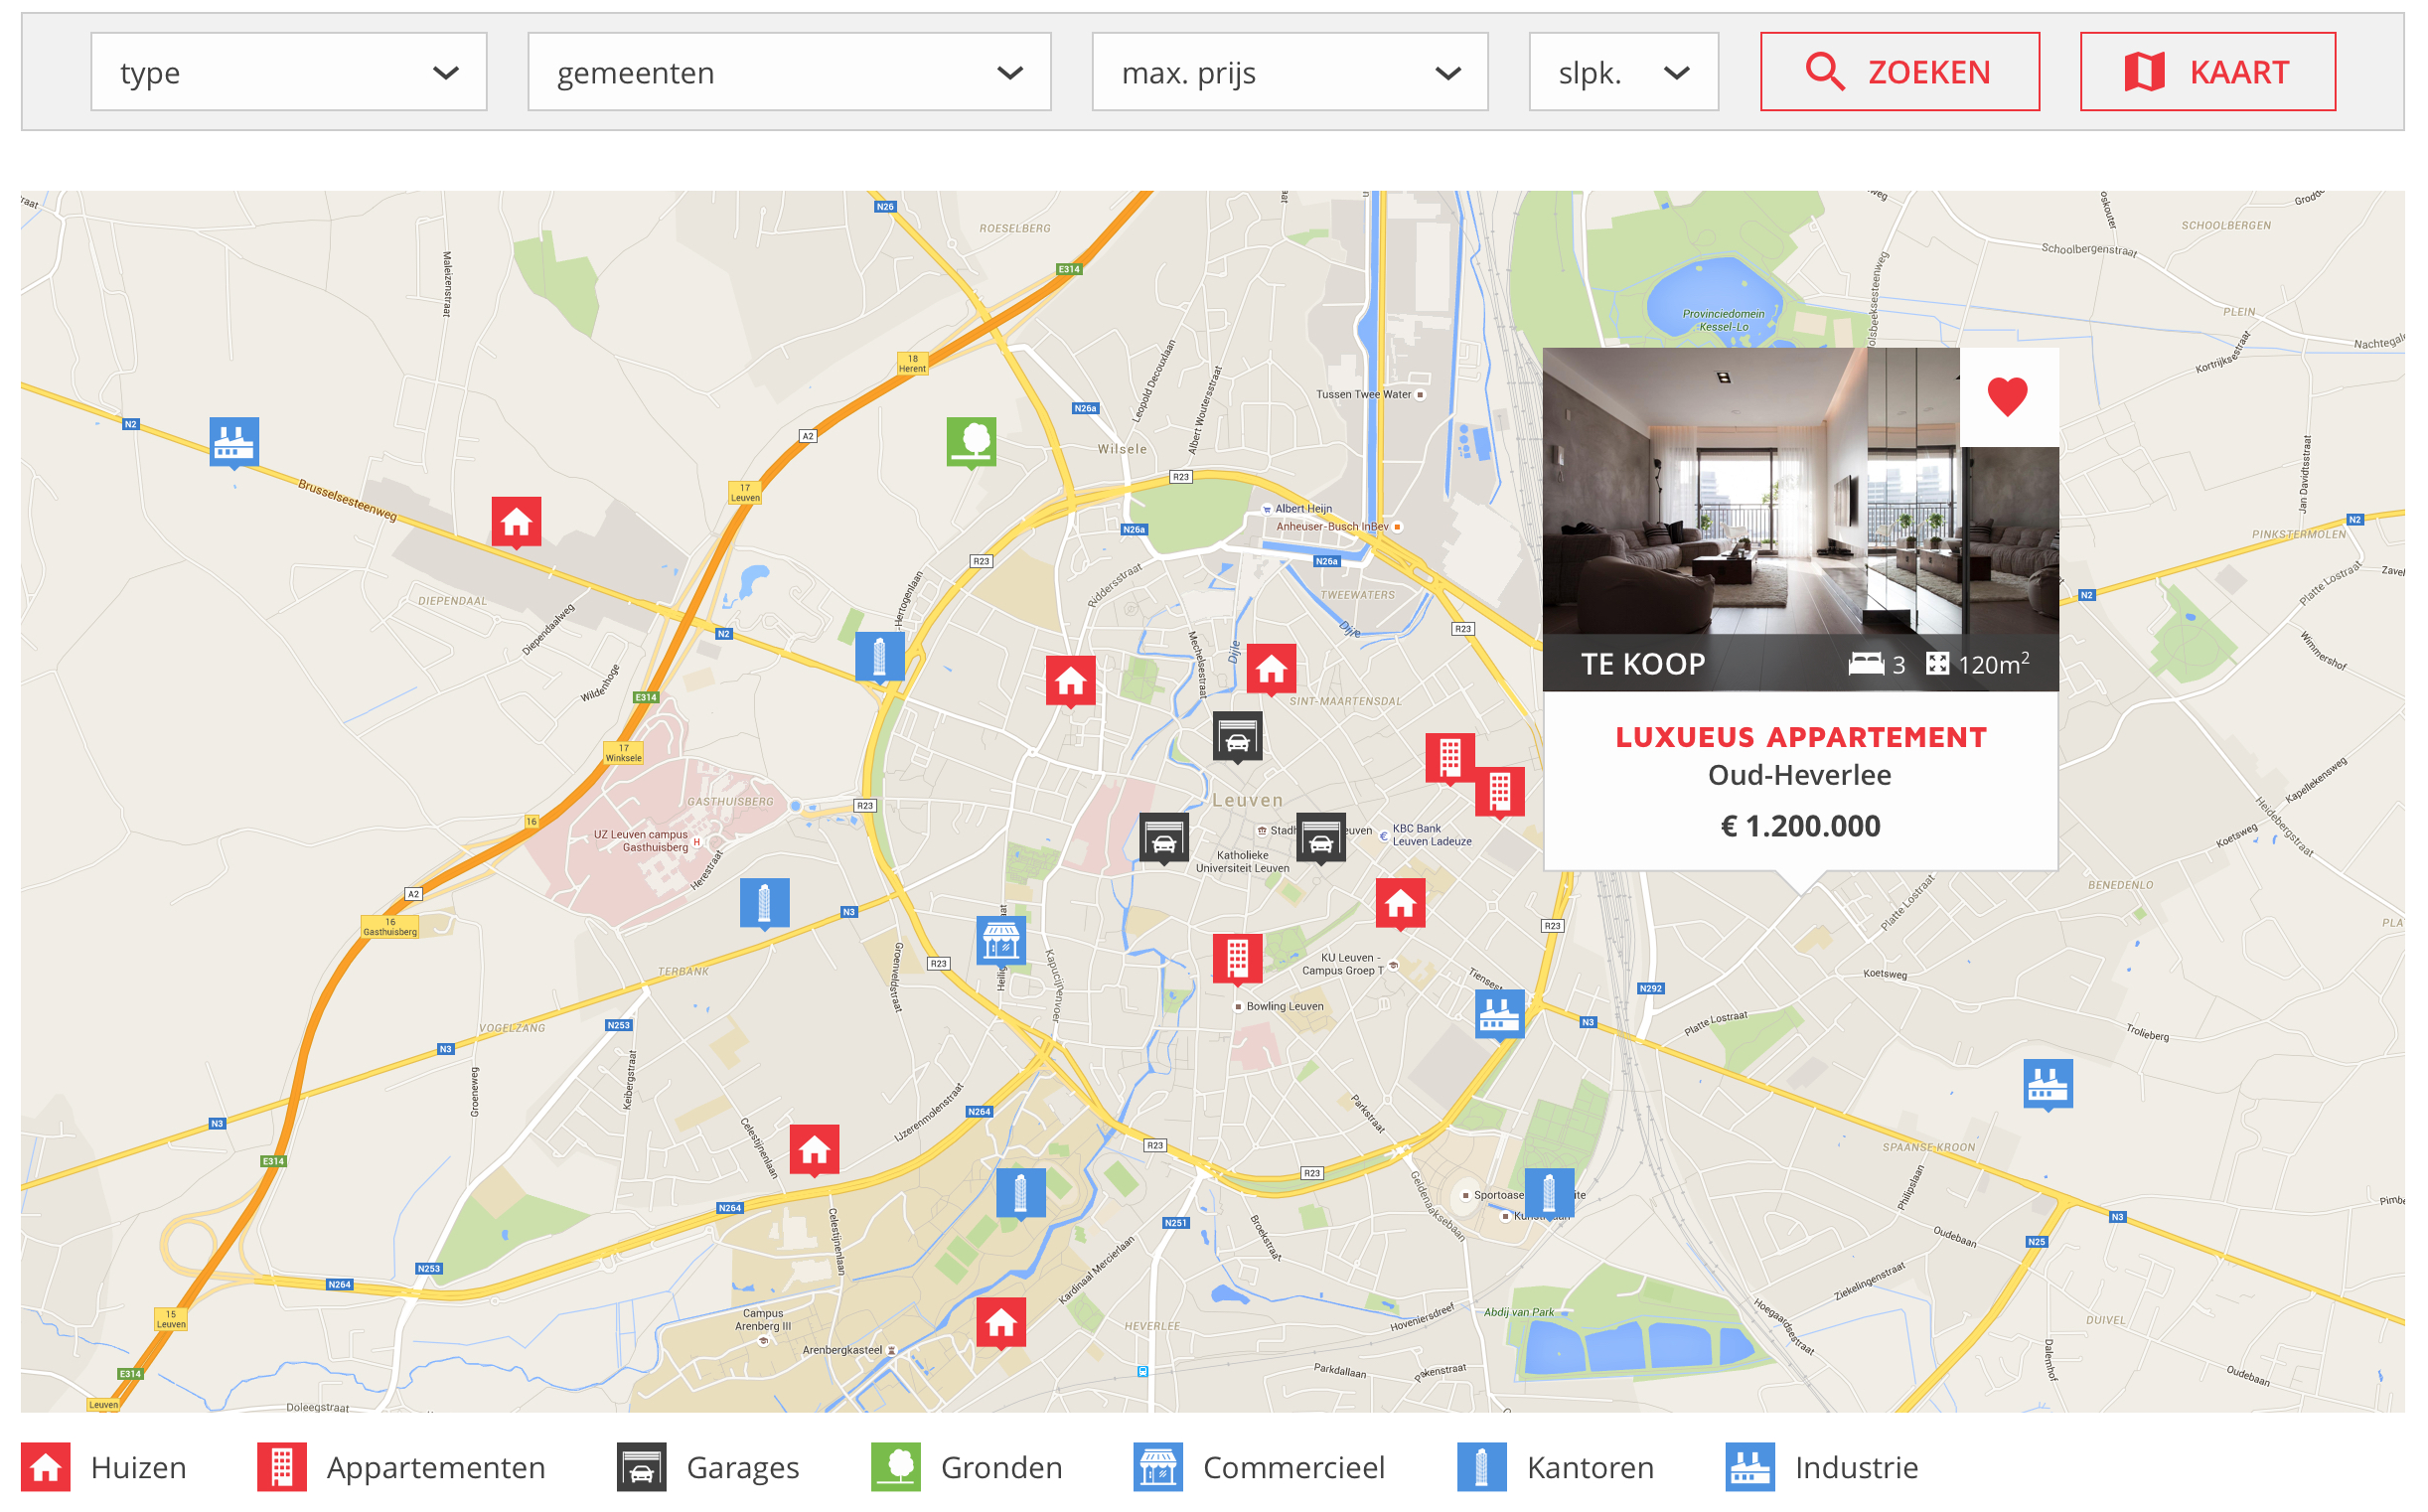
Task: Select apartment marker near Bowling Leuven
Action: (1237, 959)
